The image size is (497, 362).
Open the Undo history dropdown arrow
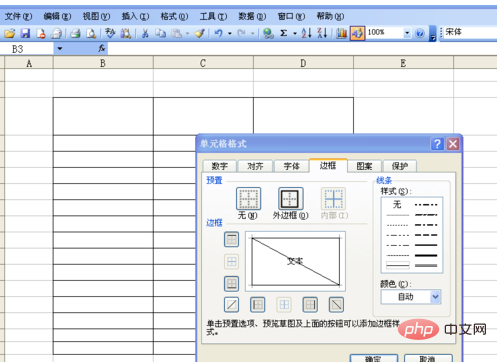pos(230,33)
